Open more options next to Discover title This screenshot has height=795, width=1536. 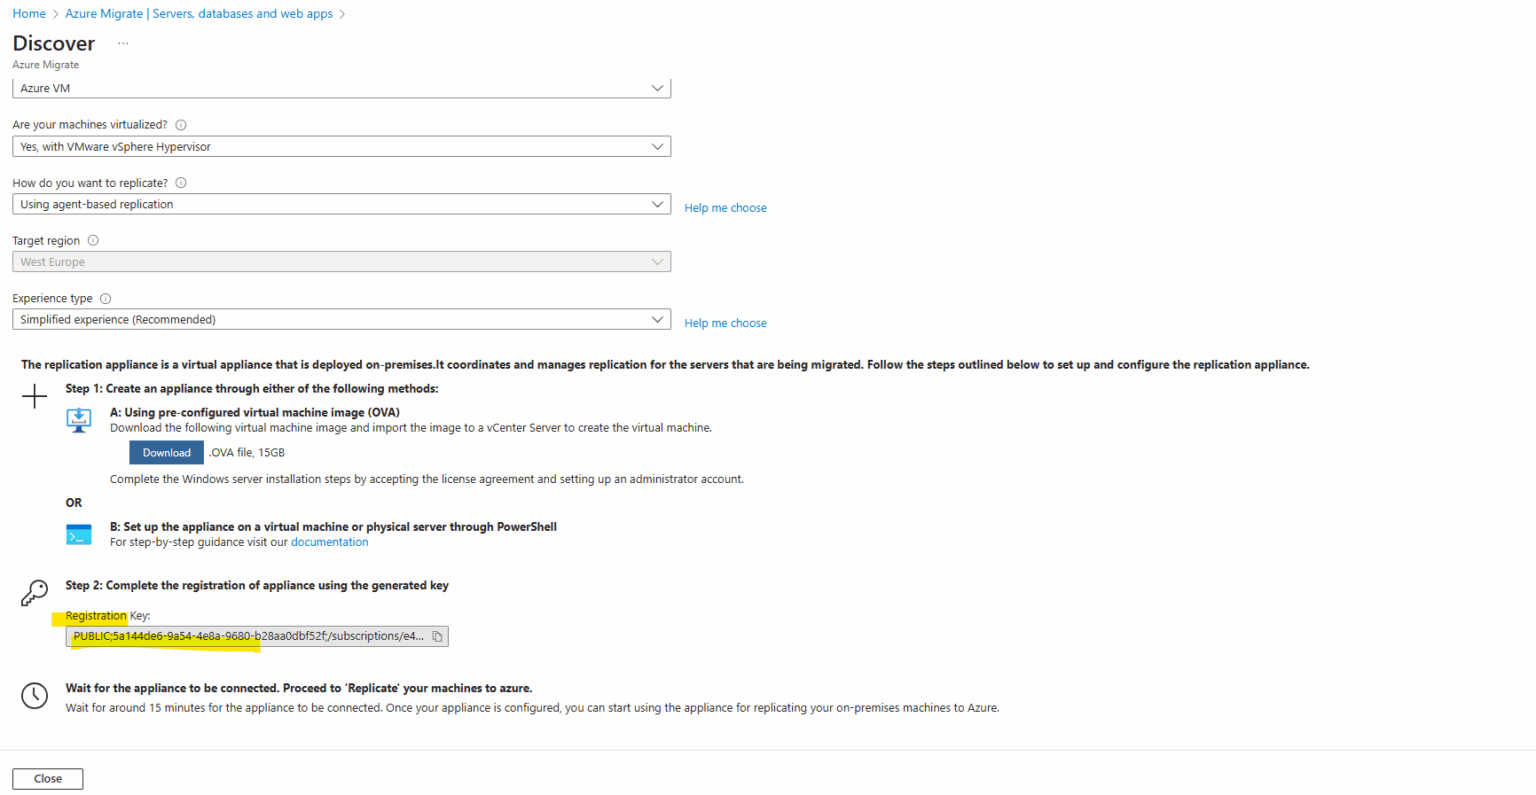pyautogui.click(x=122, y=43)
